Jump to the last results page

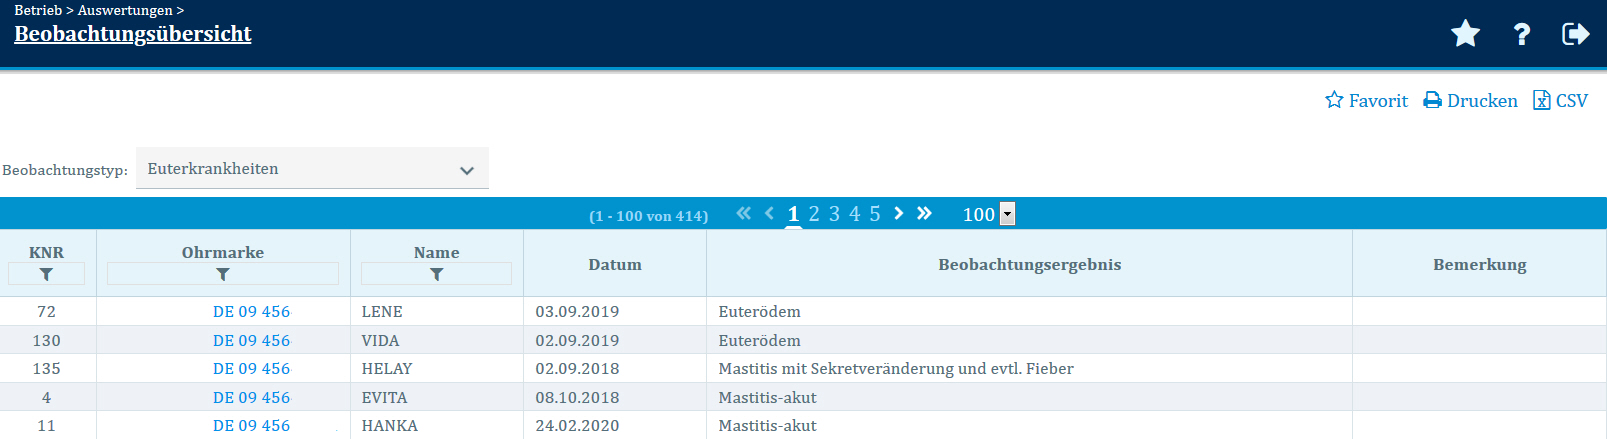pos(924,213)
